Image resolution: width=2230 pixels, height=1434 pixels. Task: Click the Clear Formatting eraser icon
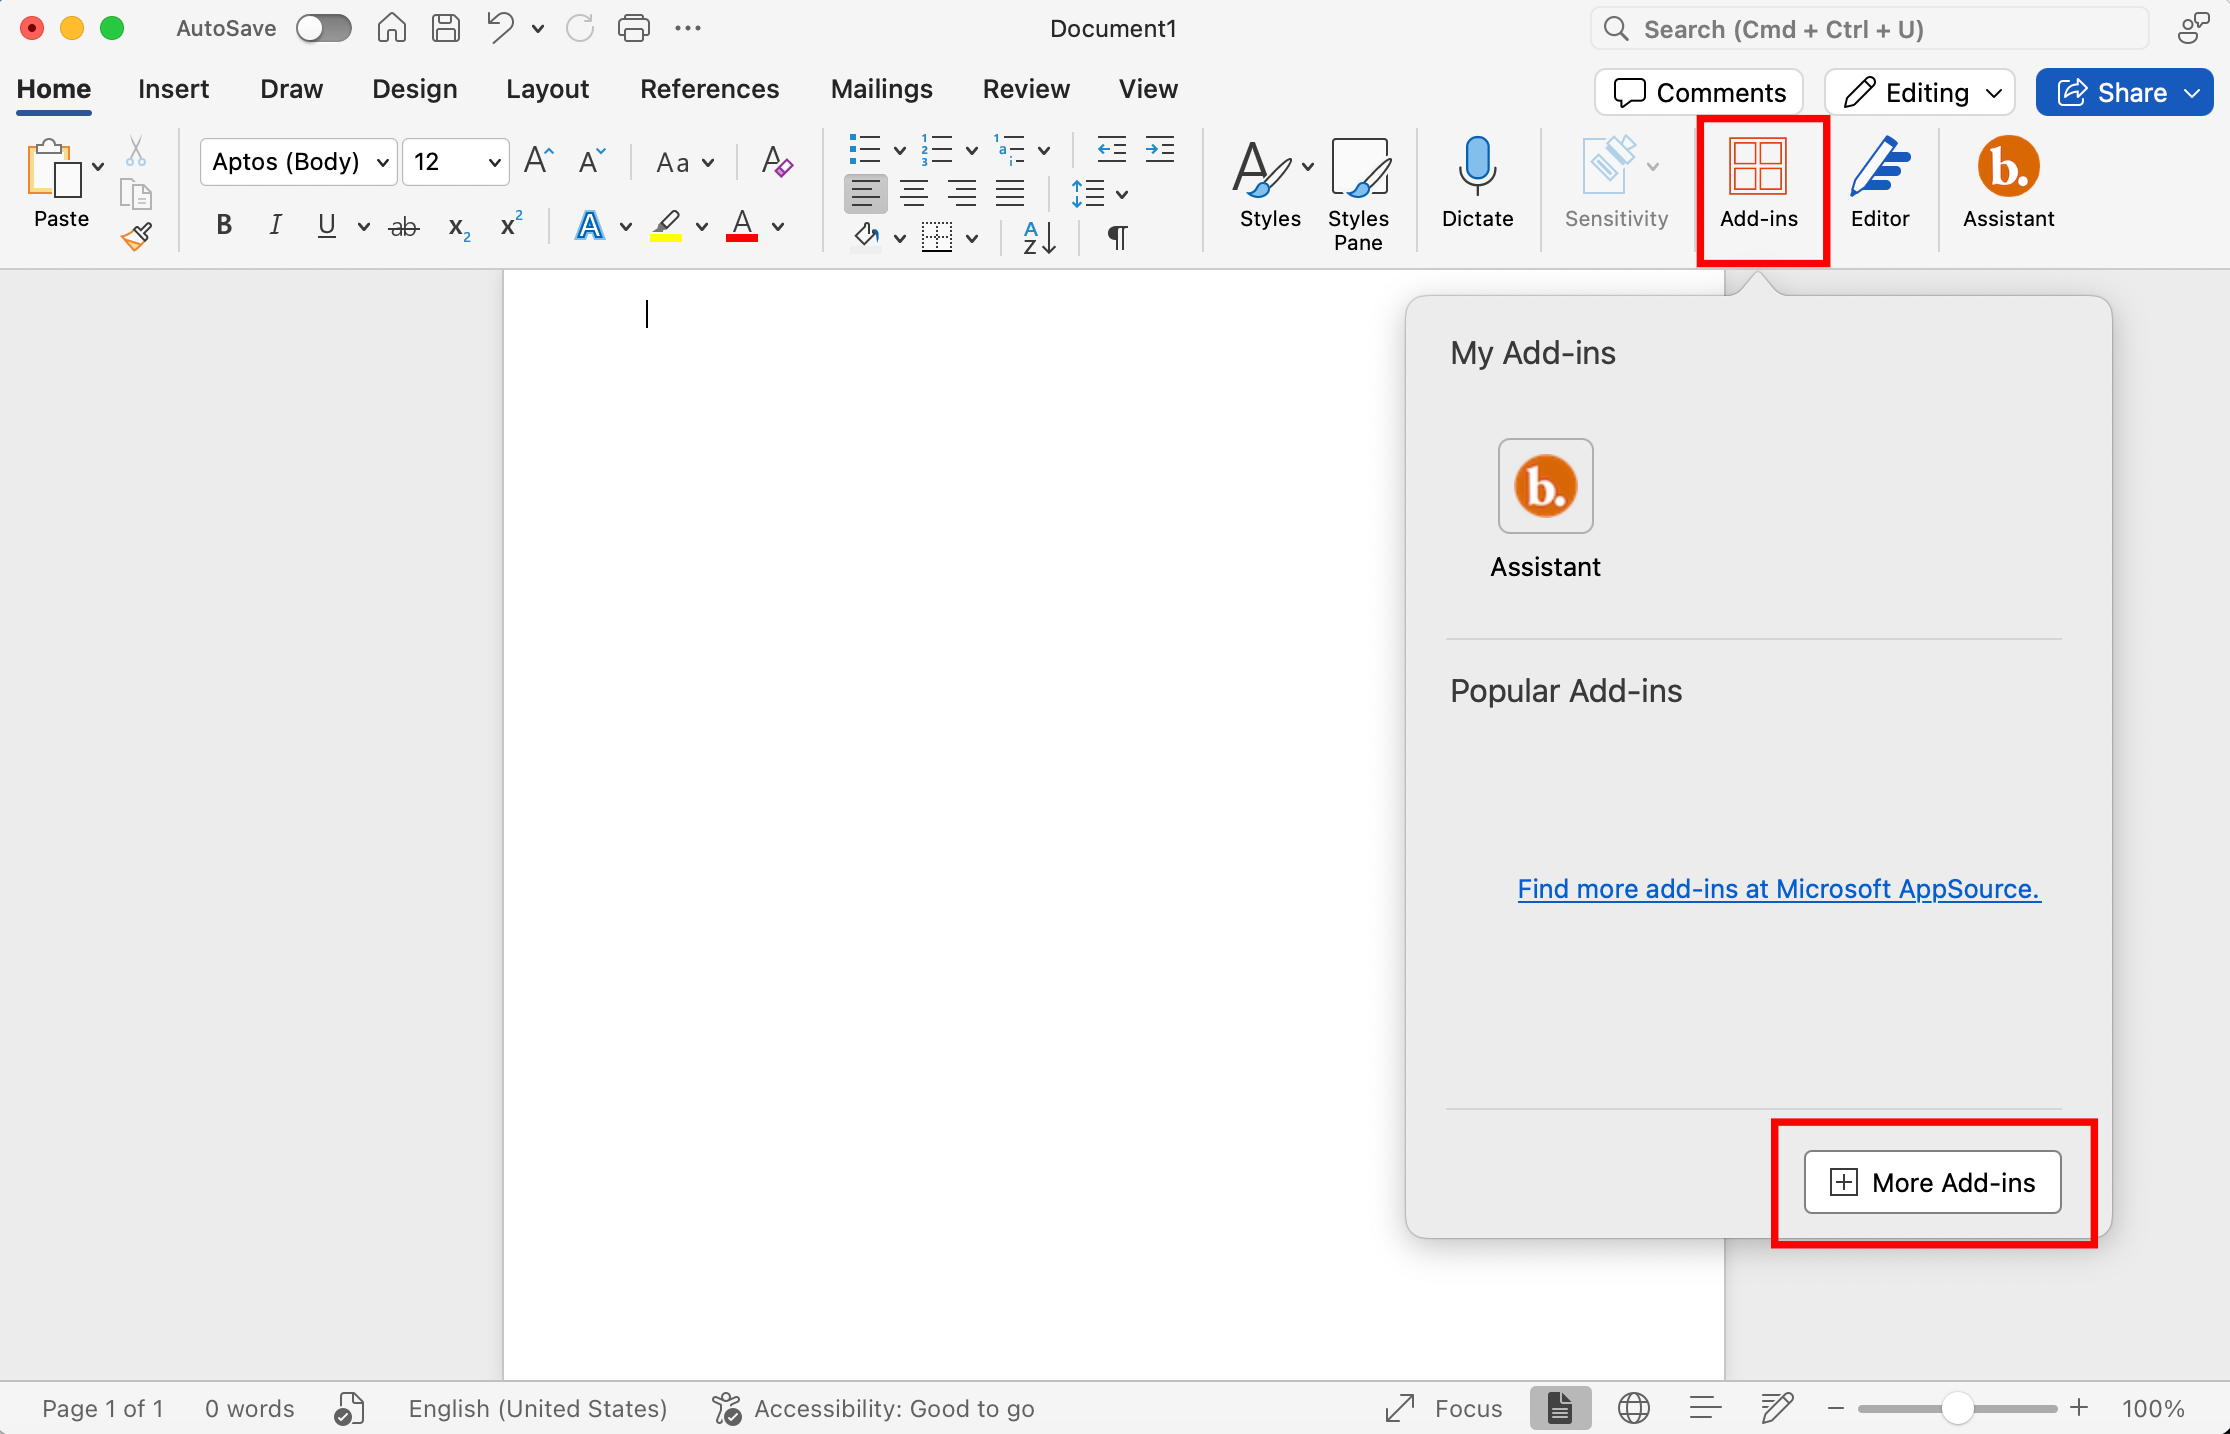coord(776,161)
